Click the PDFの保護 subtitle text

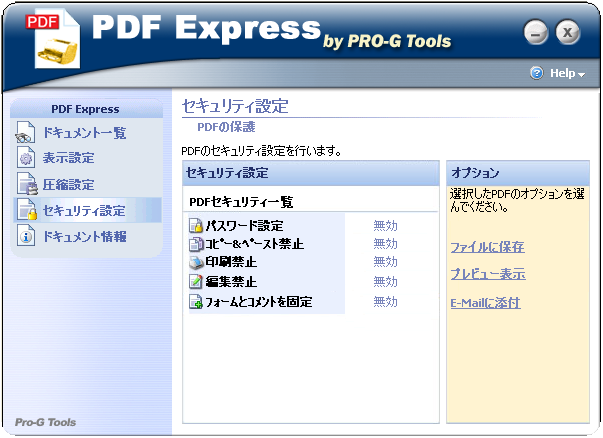pyautogui.click(x=226, y=127)
